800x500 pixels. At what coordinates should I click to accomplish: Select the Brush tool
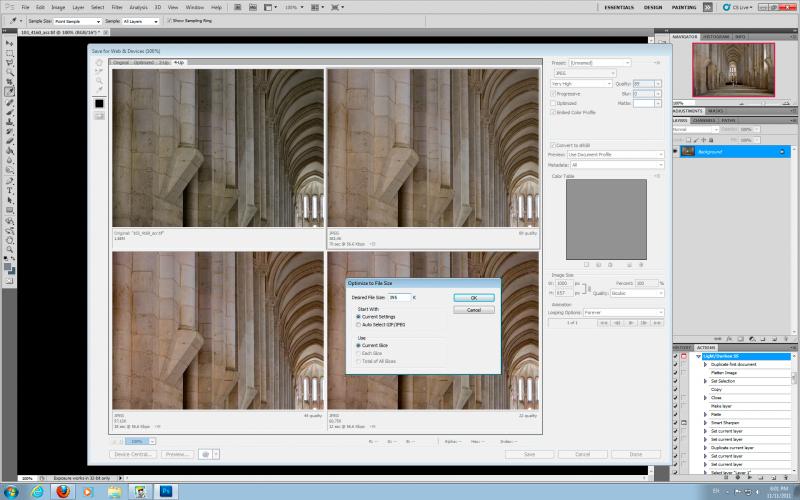click(10, 113)
